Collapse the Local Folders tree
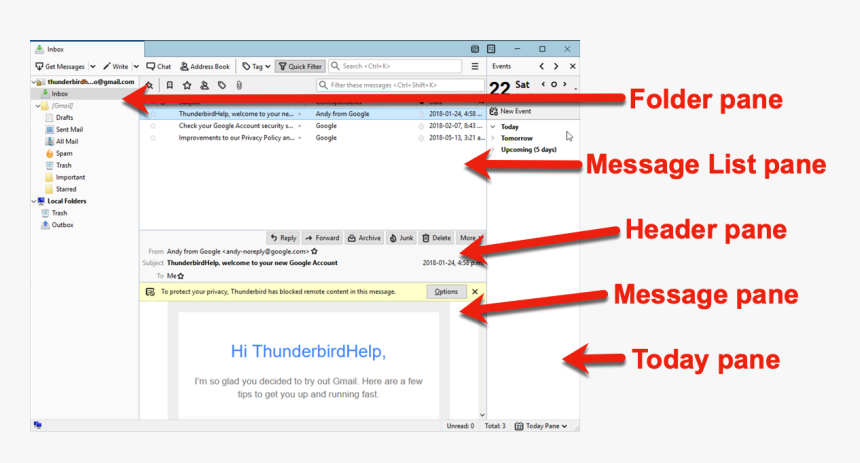Viewport: 860px width, 463px height. 34,201
